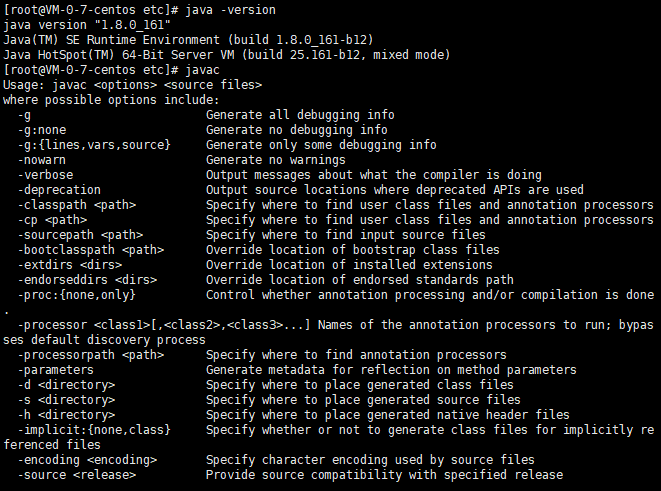Click the '-encoding <encoding>' option

(x=87, y=460)
